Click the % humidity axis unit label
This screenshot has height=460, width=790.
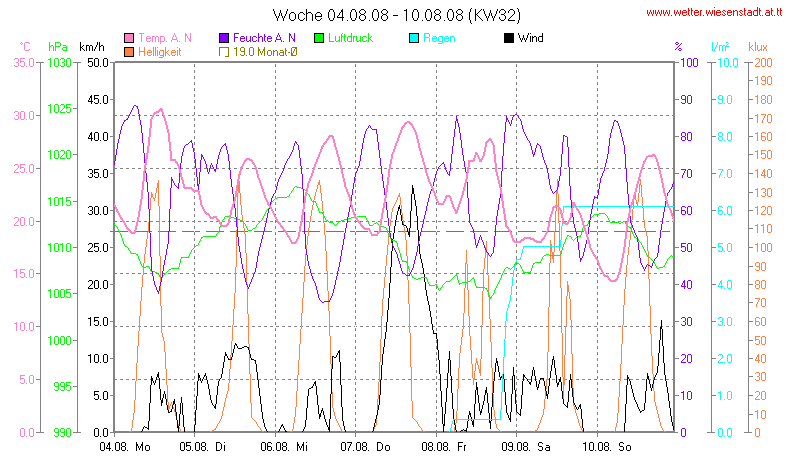click(679, 47)
